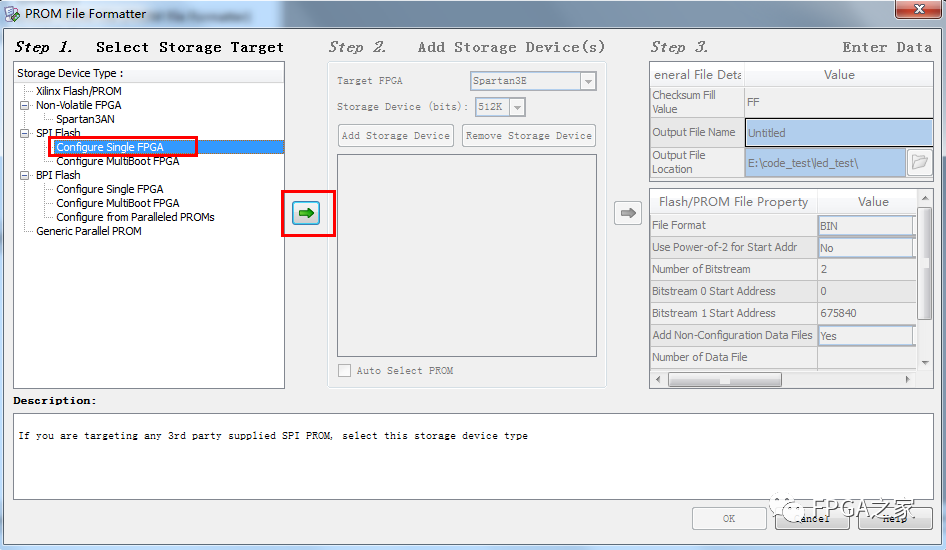The height and width of the screenshot is (550, 946).
Task: Click the property table scroll-up arrow
Action: point(925,198)
